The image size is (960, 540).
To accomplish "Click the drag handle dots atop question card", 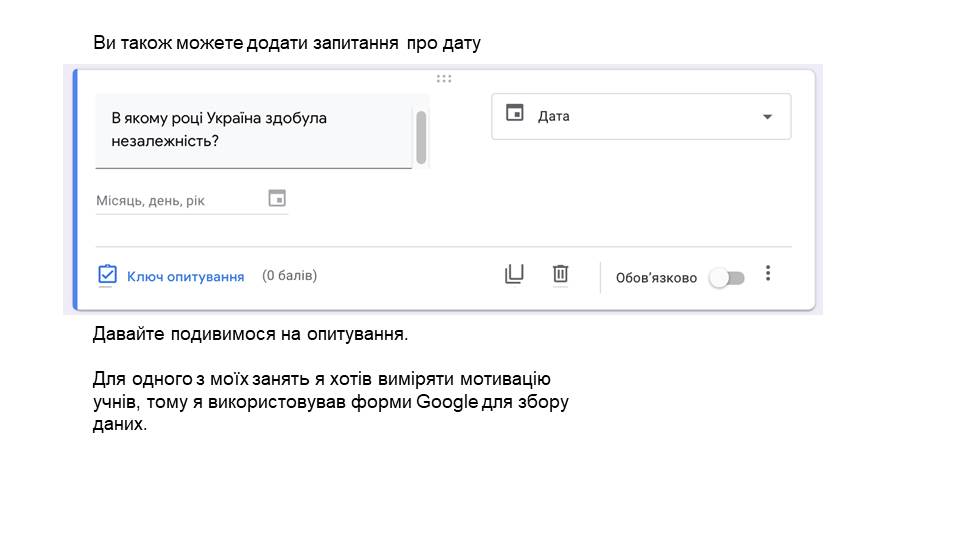I will (444, 79).
